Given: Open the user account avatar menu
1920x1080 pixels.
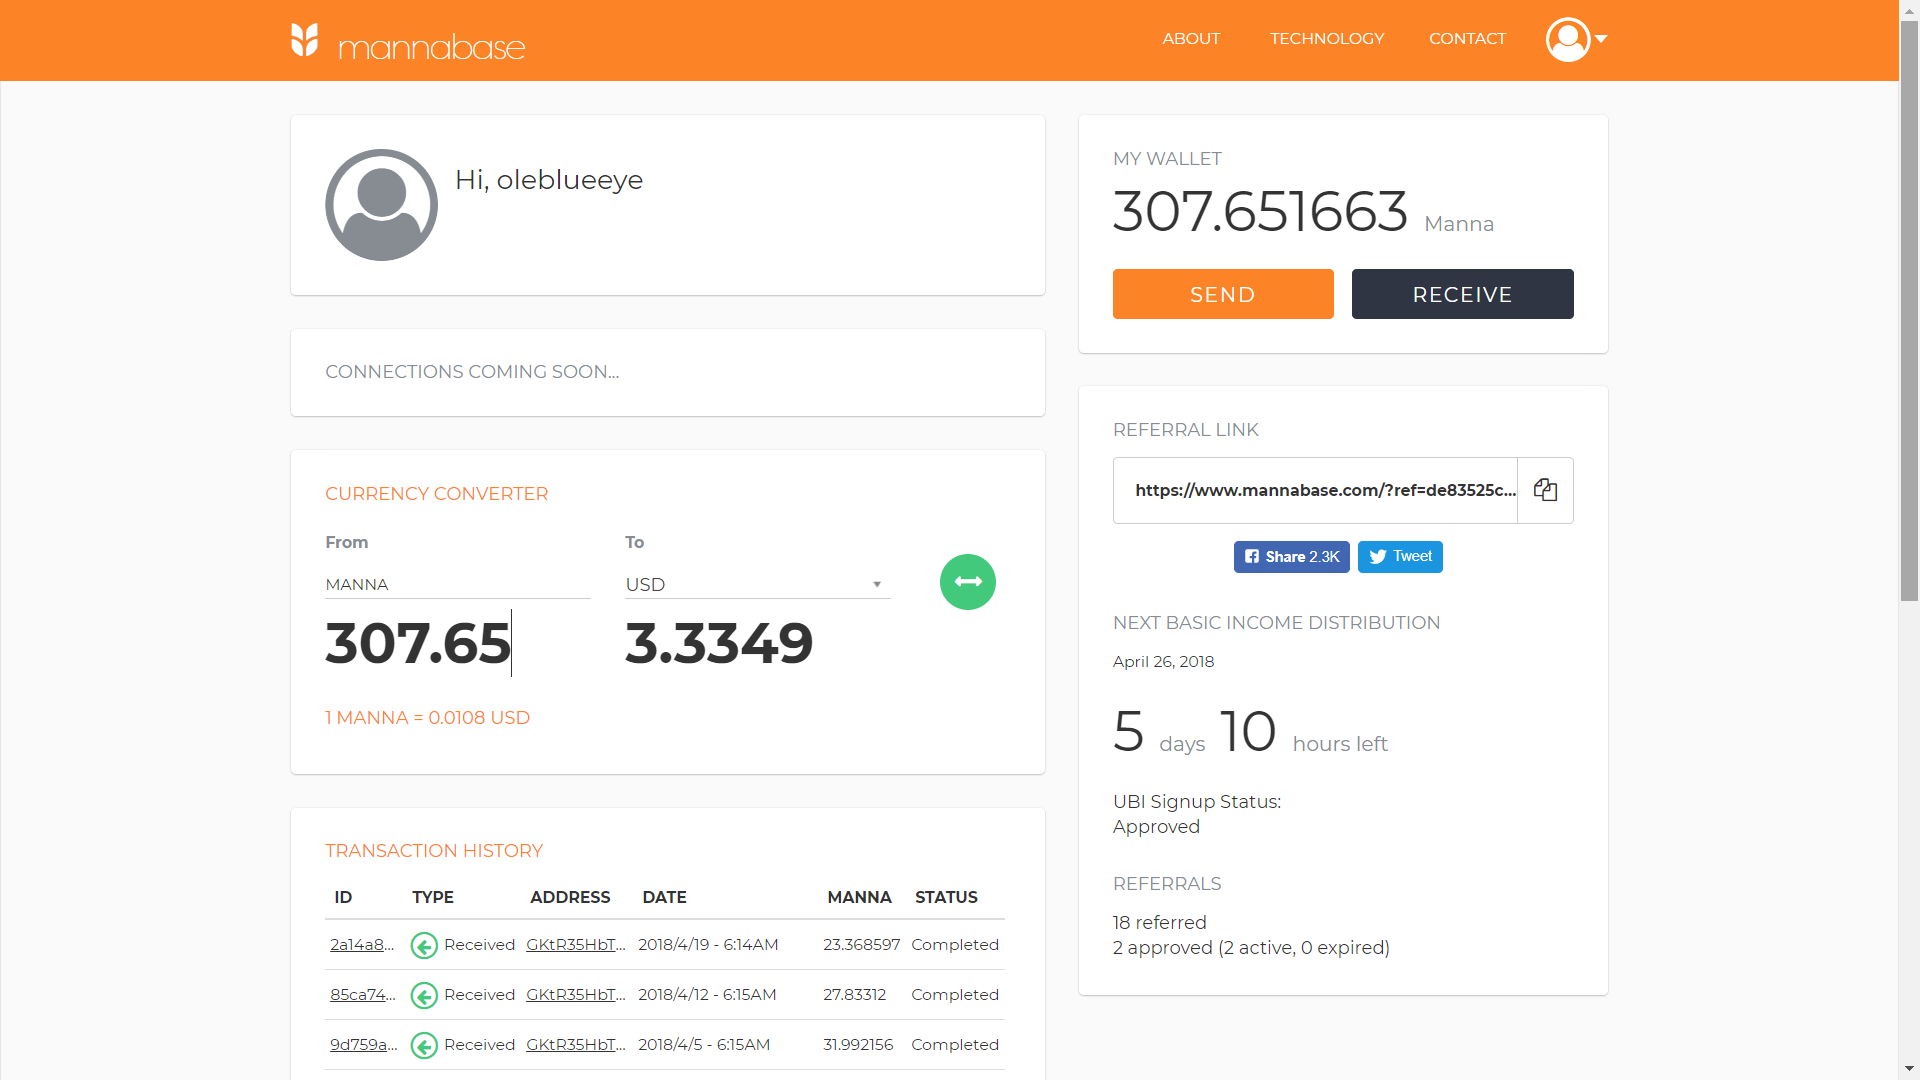Looking at the screenshot, I should (1567, 39).
